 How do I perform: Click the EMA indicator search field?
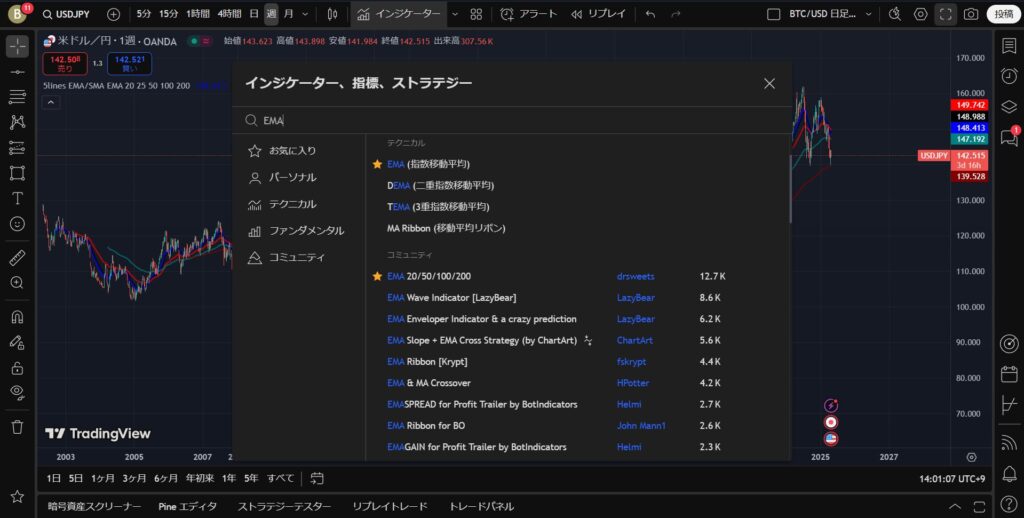pyautogui.click(x=511, y=121)
